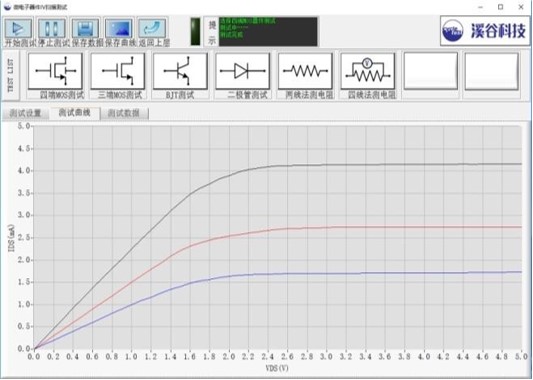Choose the diode test icon
Viewport: 533px width, 380px height.
[243, 71]
